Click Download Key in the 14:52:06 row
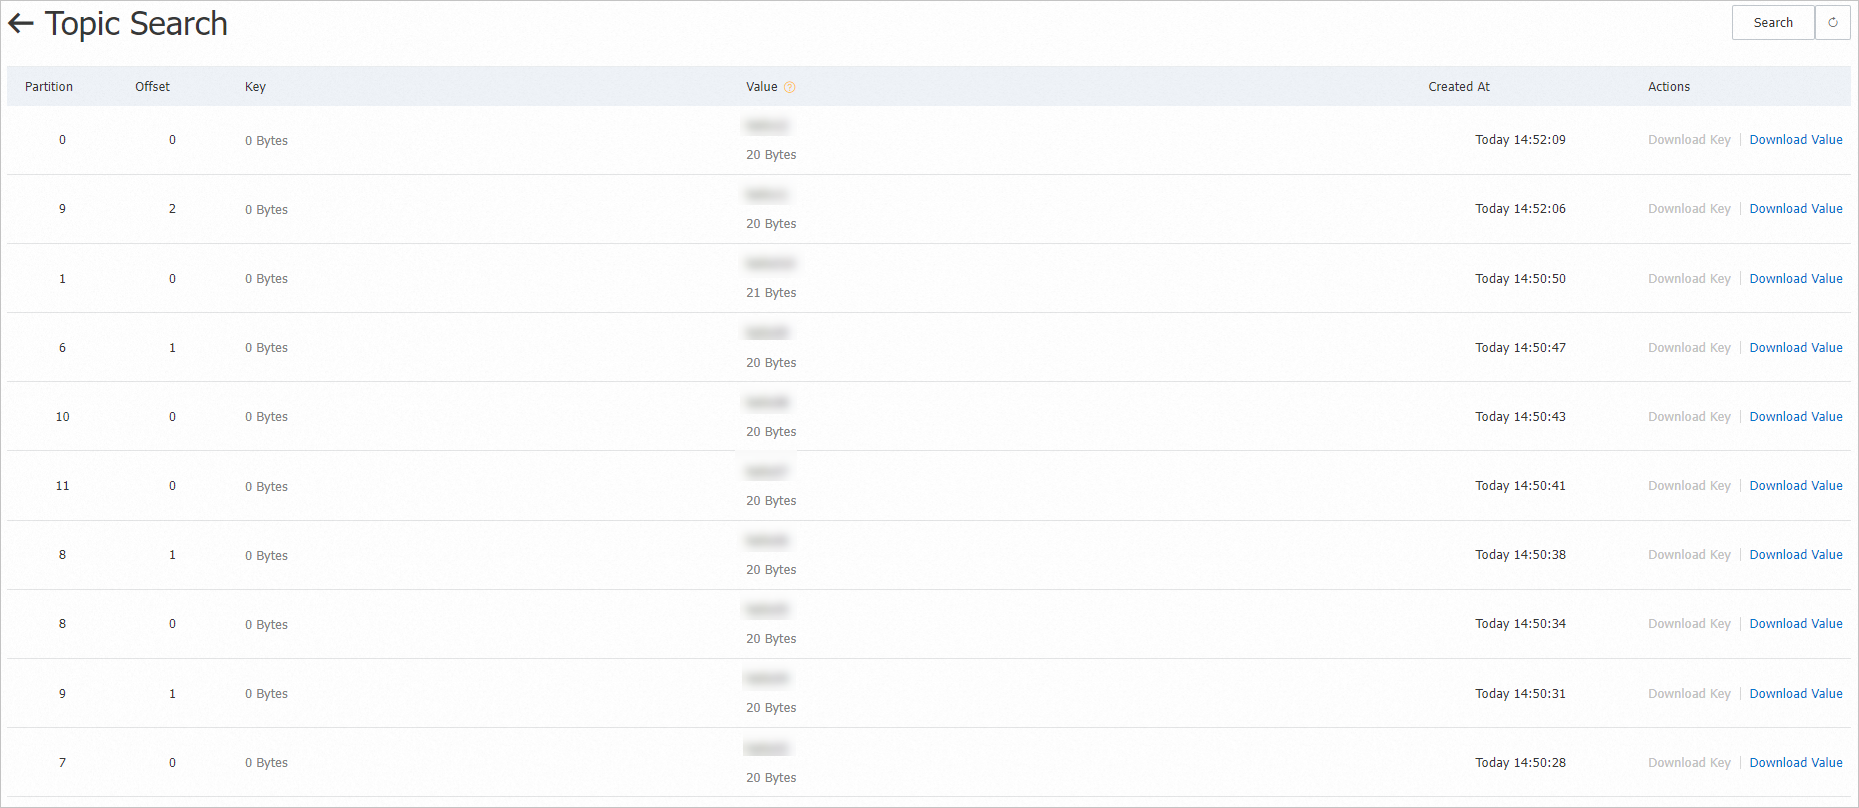The height and width of the screenshot is (808, 1859). click(1689, 209)
